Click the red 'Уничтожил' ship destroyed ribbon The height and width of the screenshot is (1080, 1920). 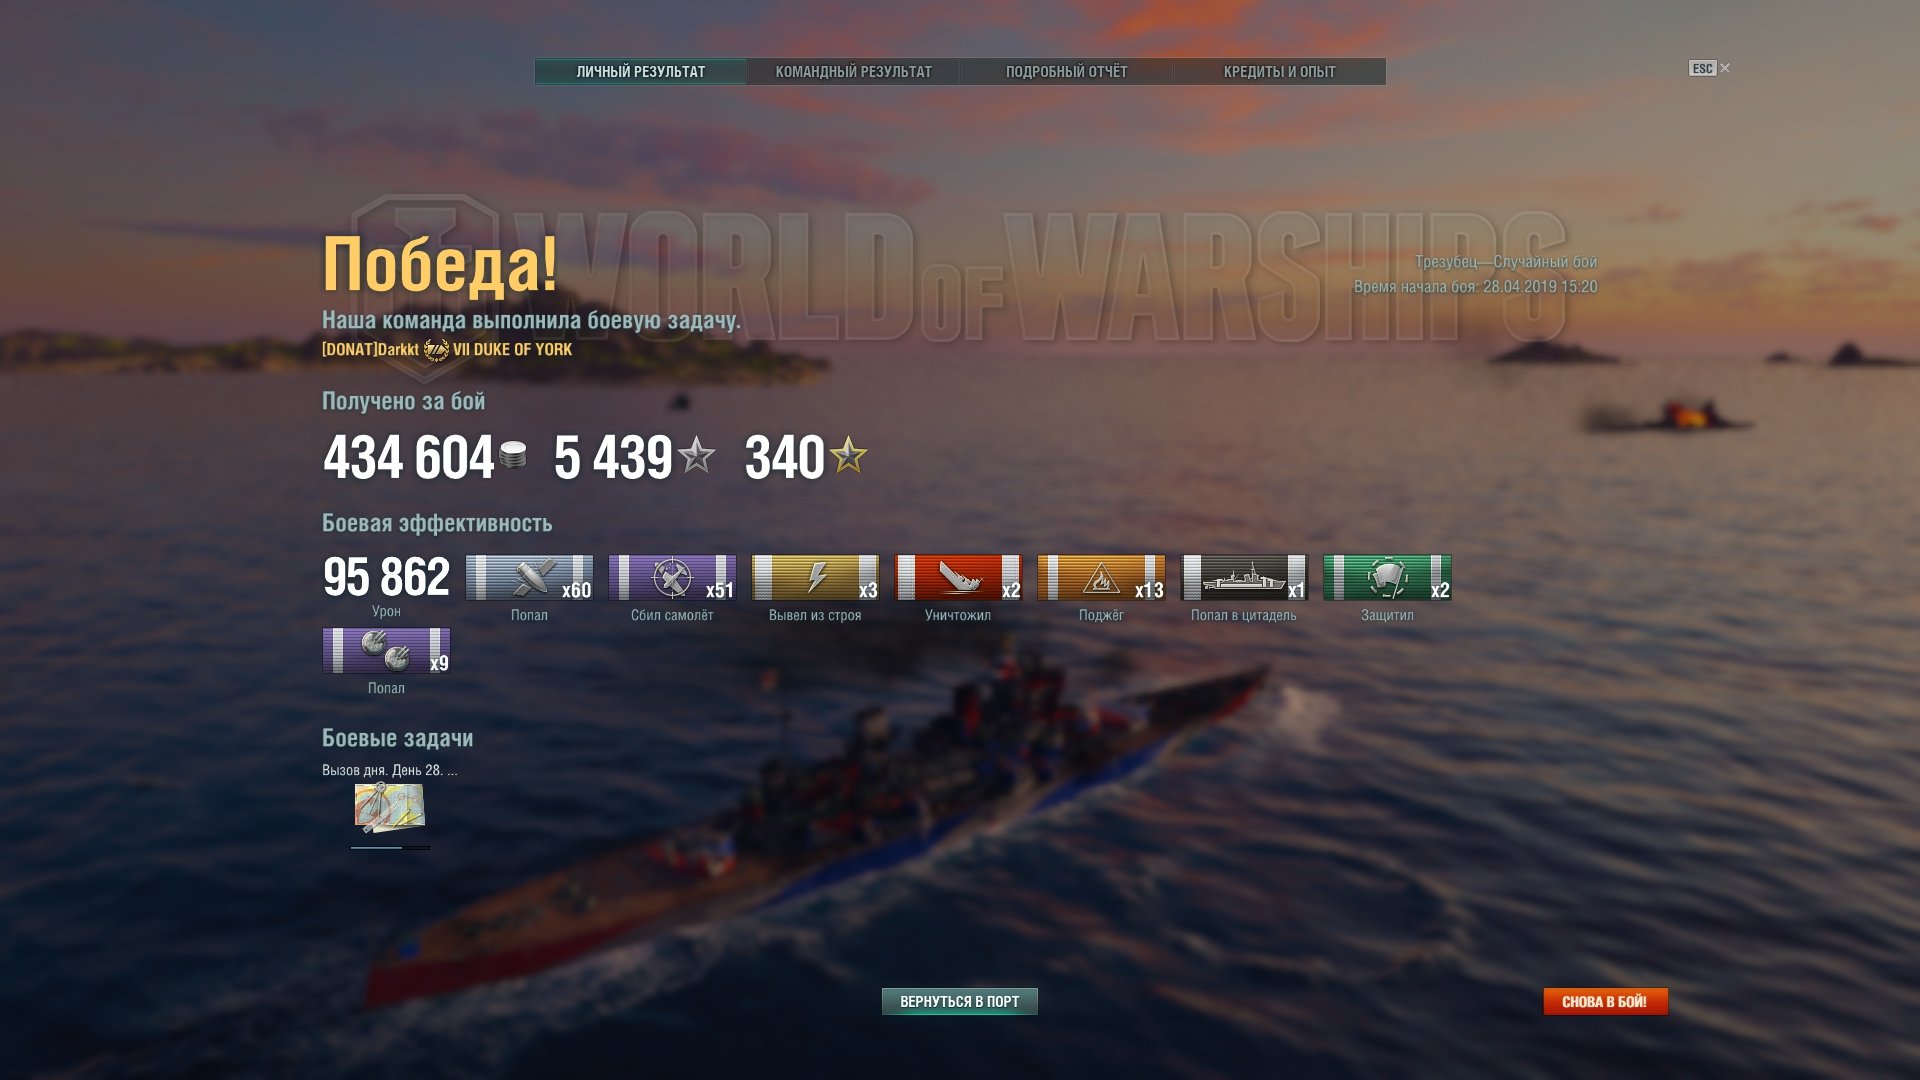958,578
